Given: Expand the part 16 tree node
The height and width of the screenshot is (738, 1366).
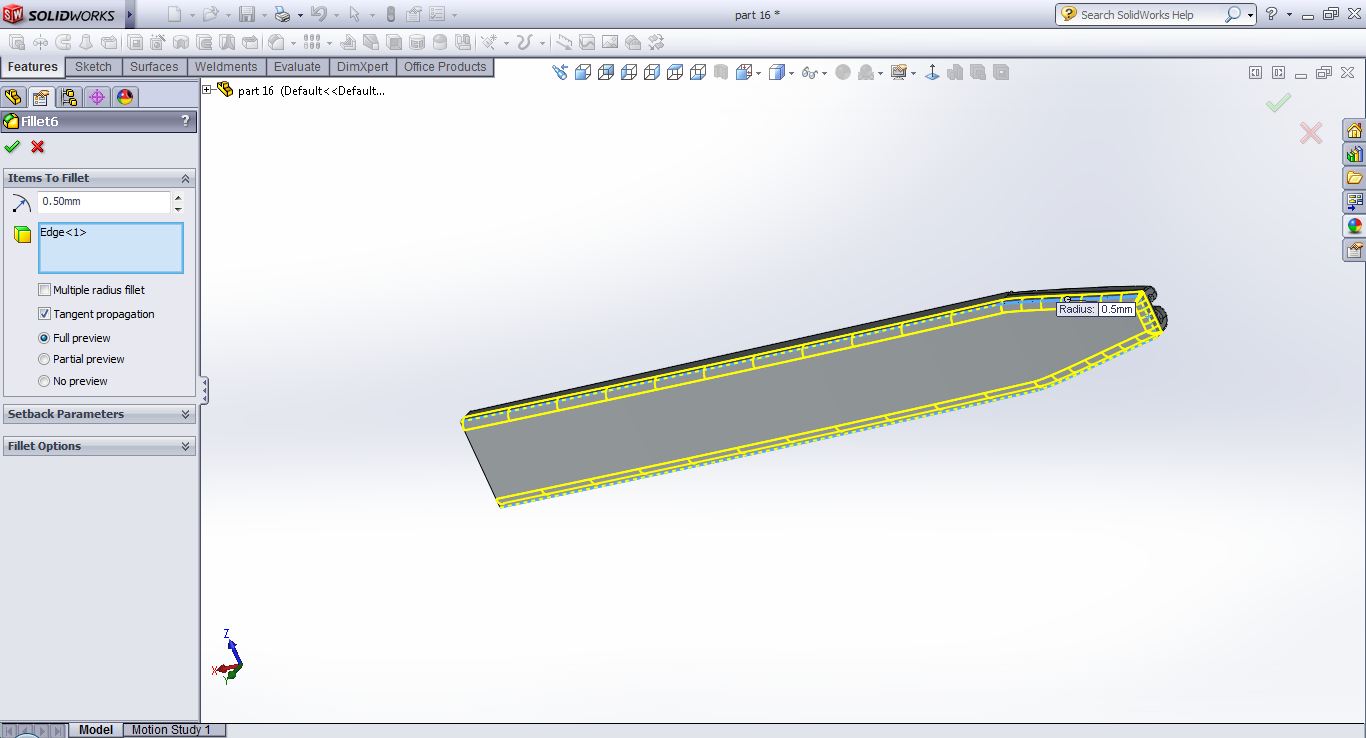Looking at the screenshot, I should tap(208, 90).
